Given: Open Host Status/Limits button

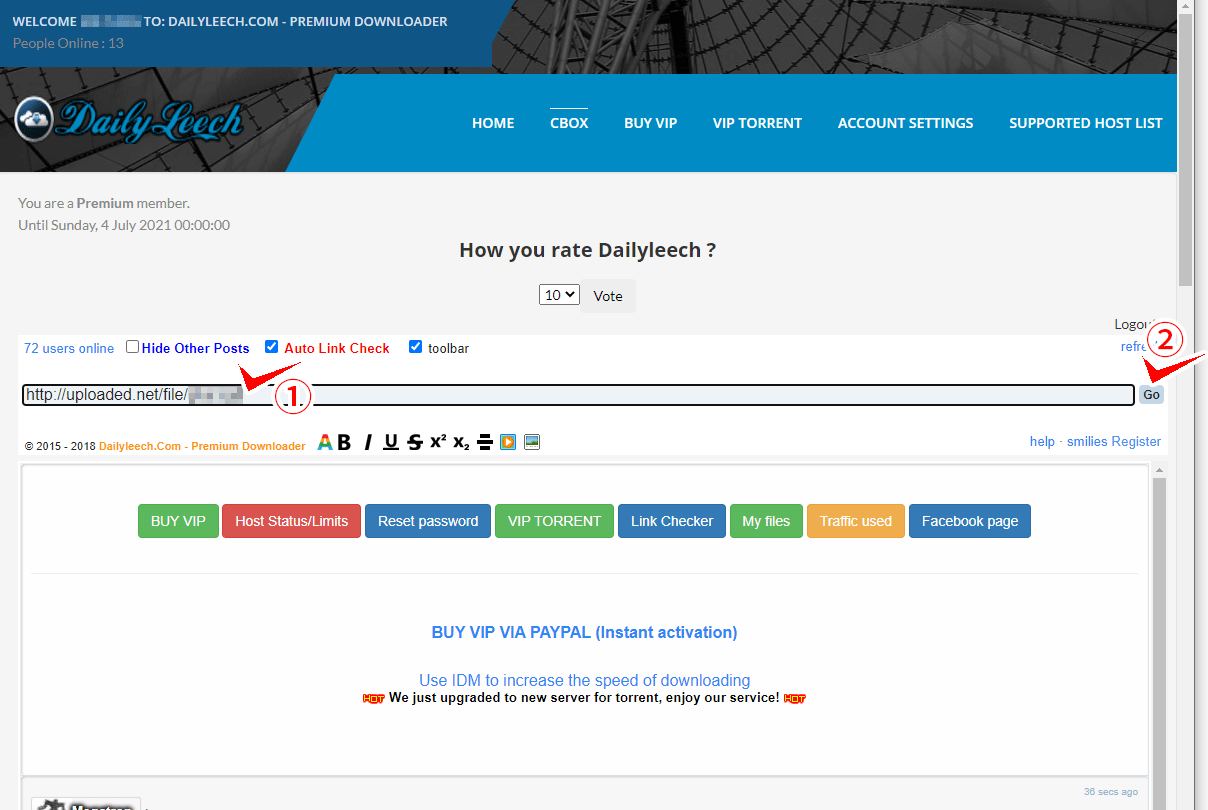Looking at the screenshot, I should click(292, 521).
